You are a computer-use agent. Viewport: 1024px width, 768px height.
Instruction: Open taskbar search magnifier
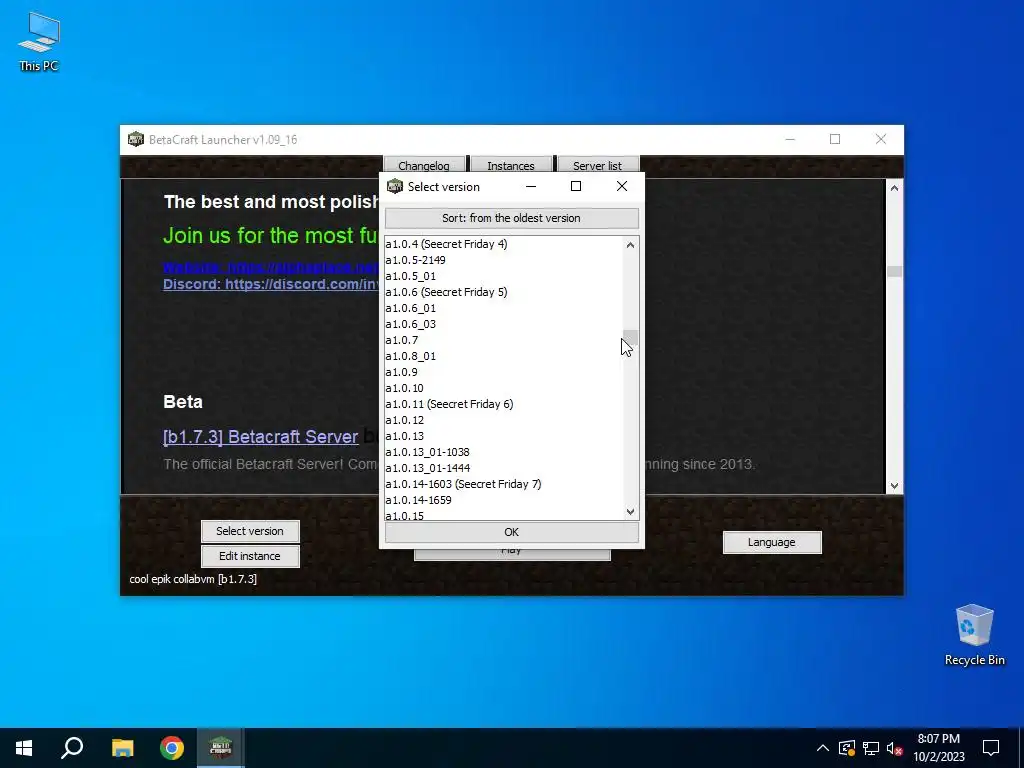click(x=72, y=748)
